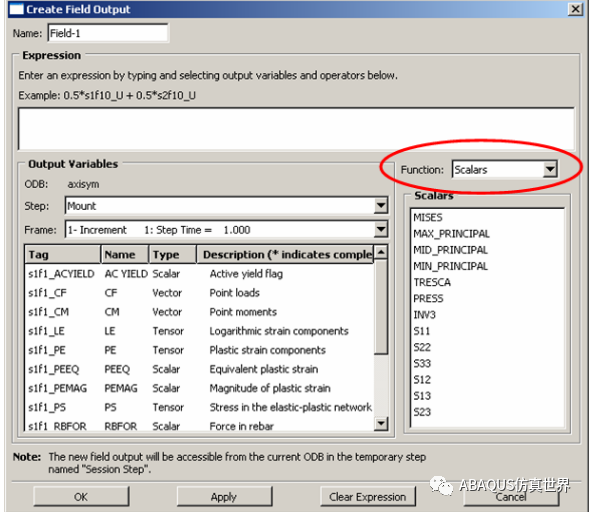Viewport: 589px width, 512px height.
Task: Sort by the Type column header
Action: click(173, 254)
